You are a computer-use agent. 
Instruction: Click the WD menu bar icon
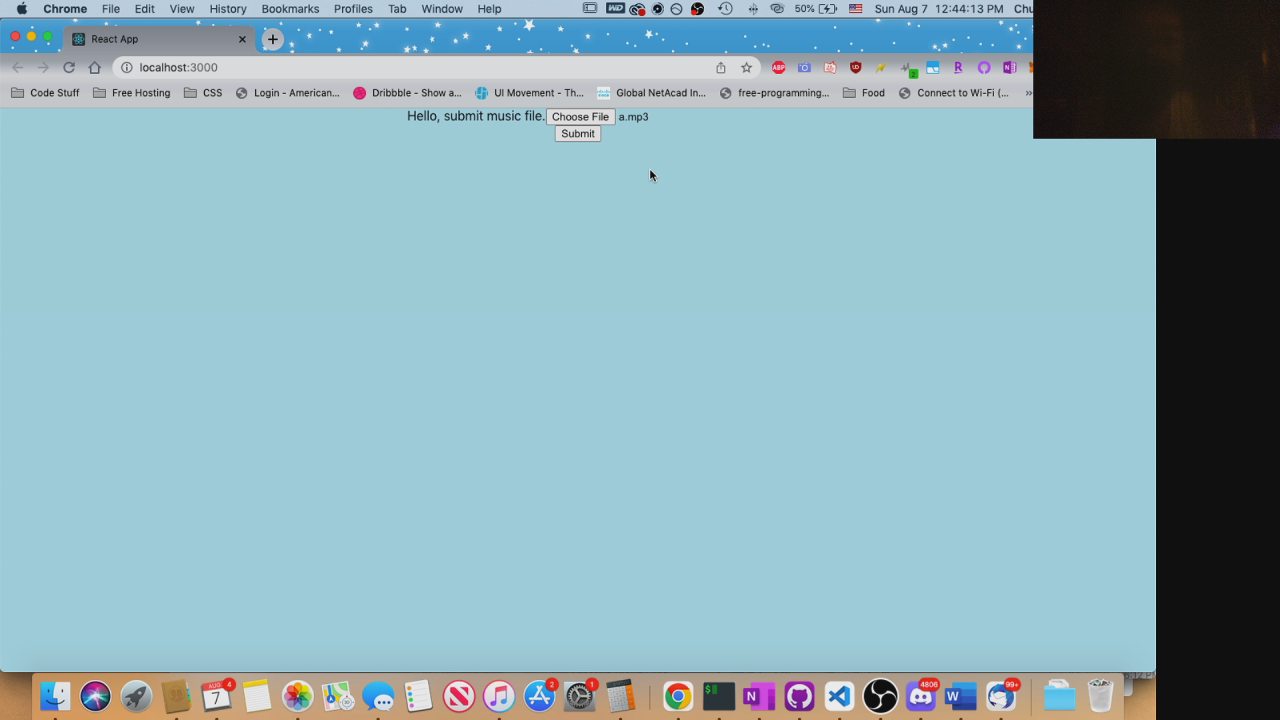point(615,9)
